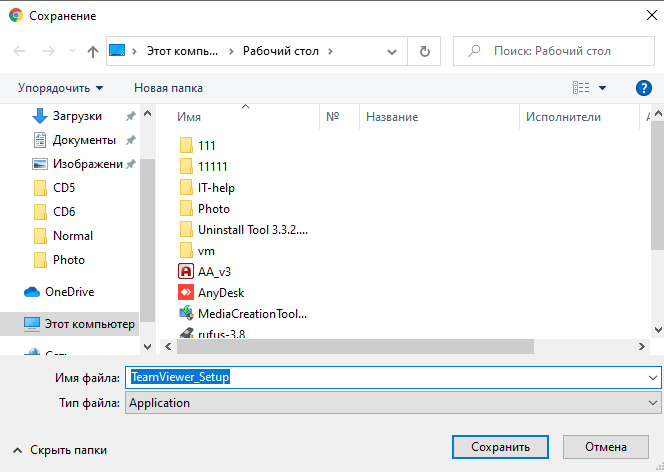The height and width of the screenshot is (472, 664).
Task: Click the 'Отмена' button
Action: click(x=606, y=447)
